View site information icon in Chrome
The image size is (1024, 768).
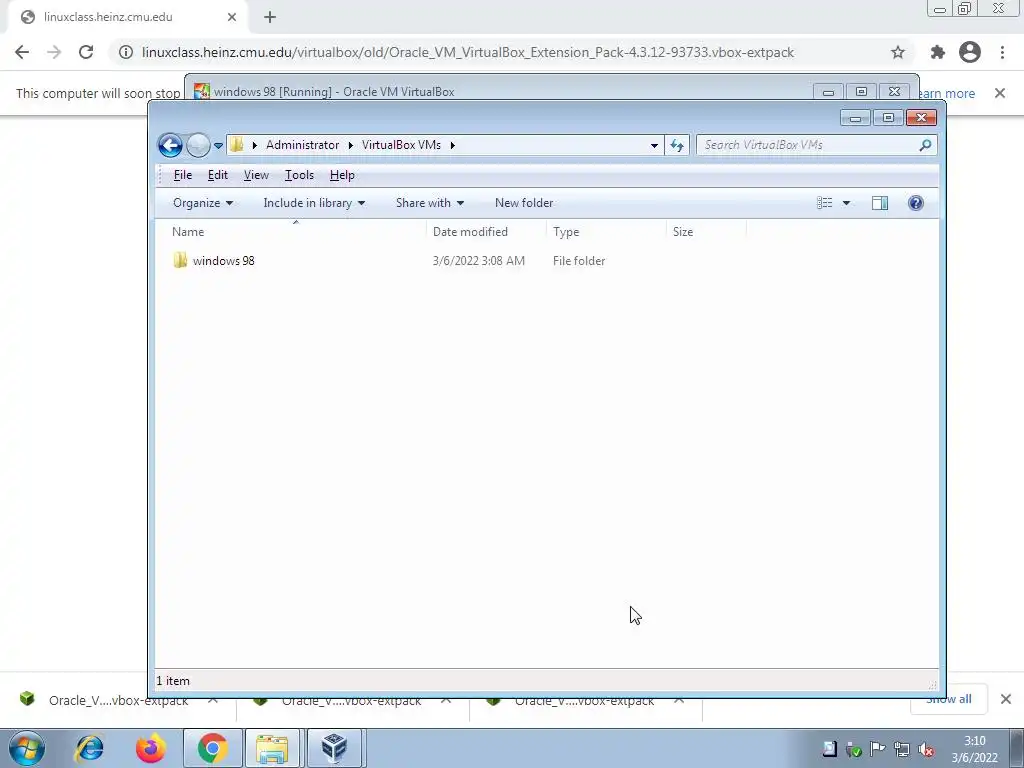coord(125,52)
